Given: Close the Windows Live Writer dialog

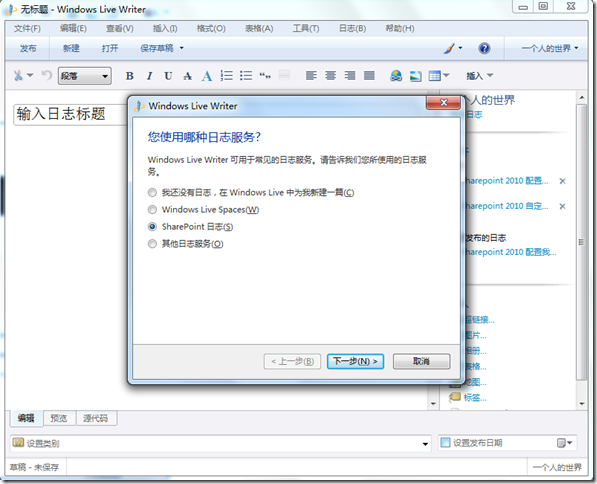Looking at the screenshot, I should point(443,103).
